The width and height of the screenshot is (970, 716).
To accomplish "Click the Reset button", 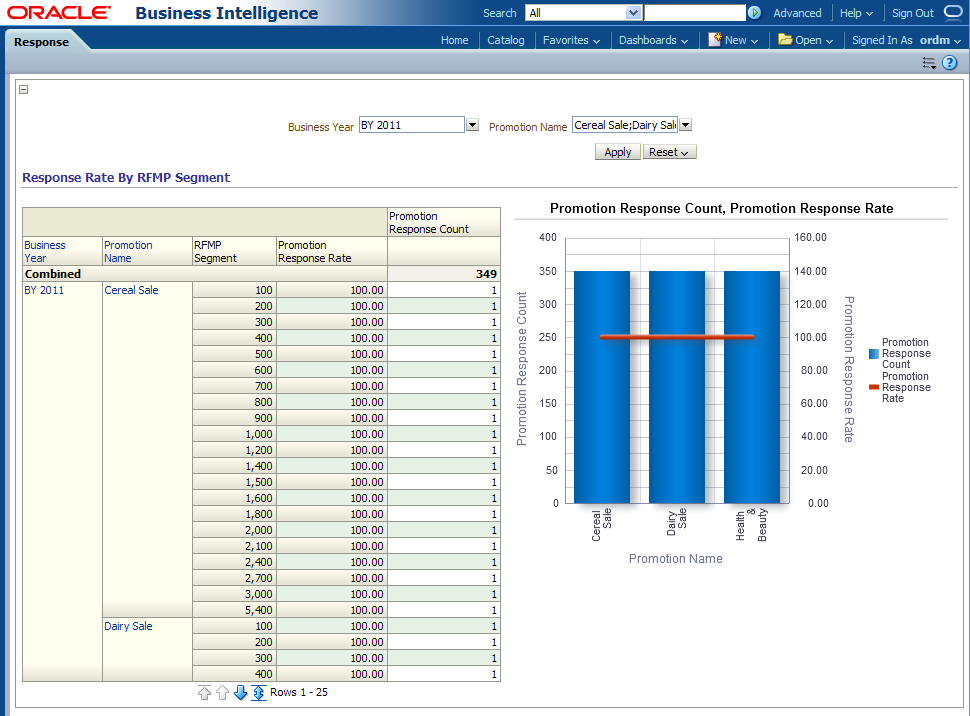I will pyautogui.click(x=669, y=152).
